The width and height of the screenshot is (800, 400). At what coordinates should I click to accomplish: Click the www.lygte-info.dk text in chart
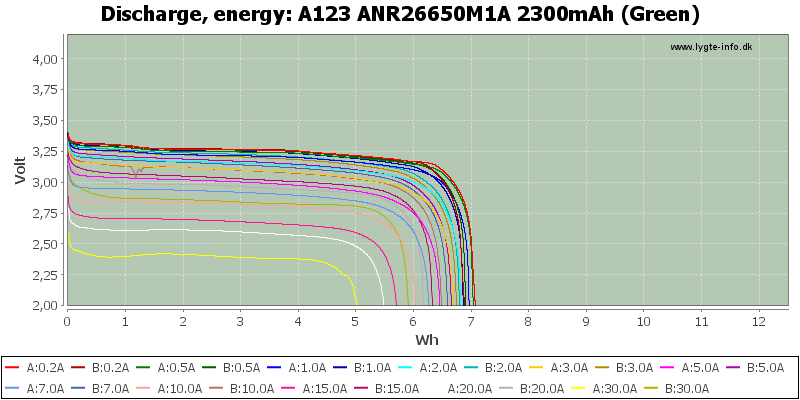coord(711,47)
